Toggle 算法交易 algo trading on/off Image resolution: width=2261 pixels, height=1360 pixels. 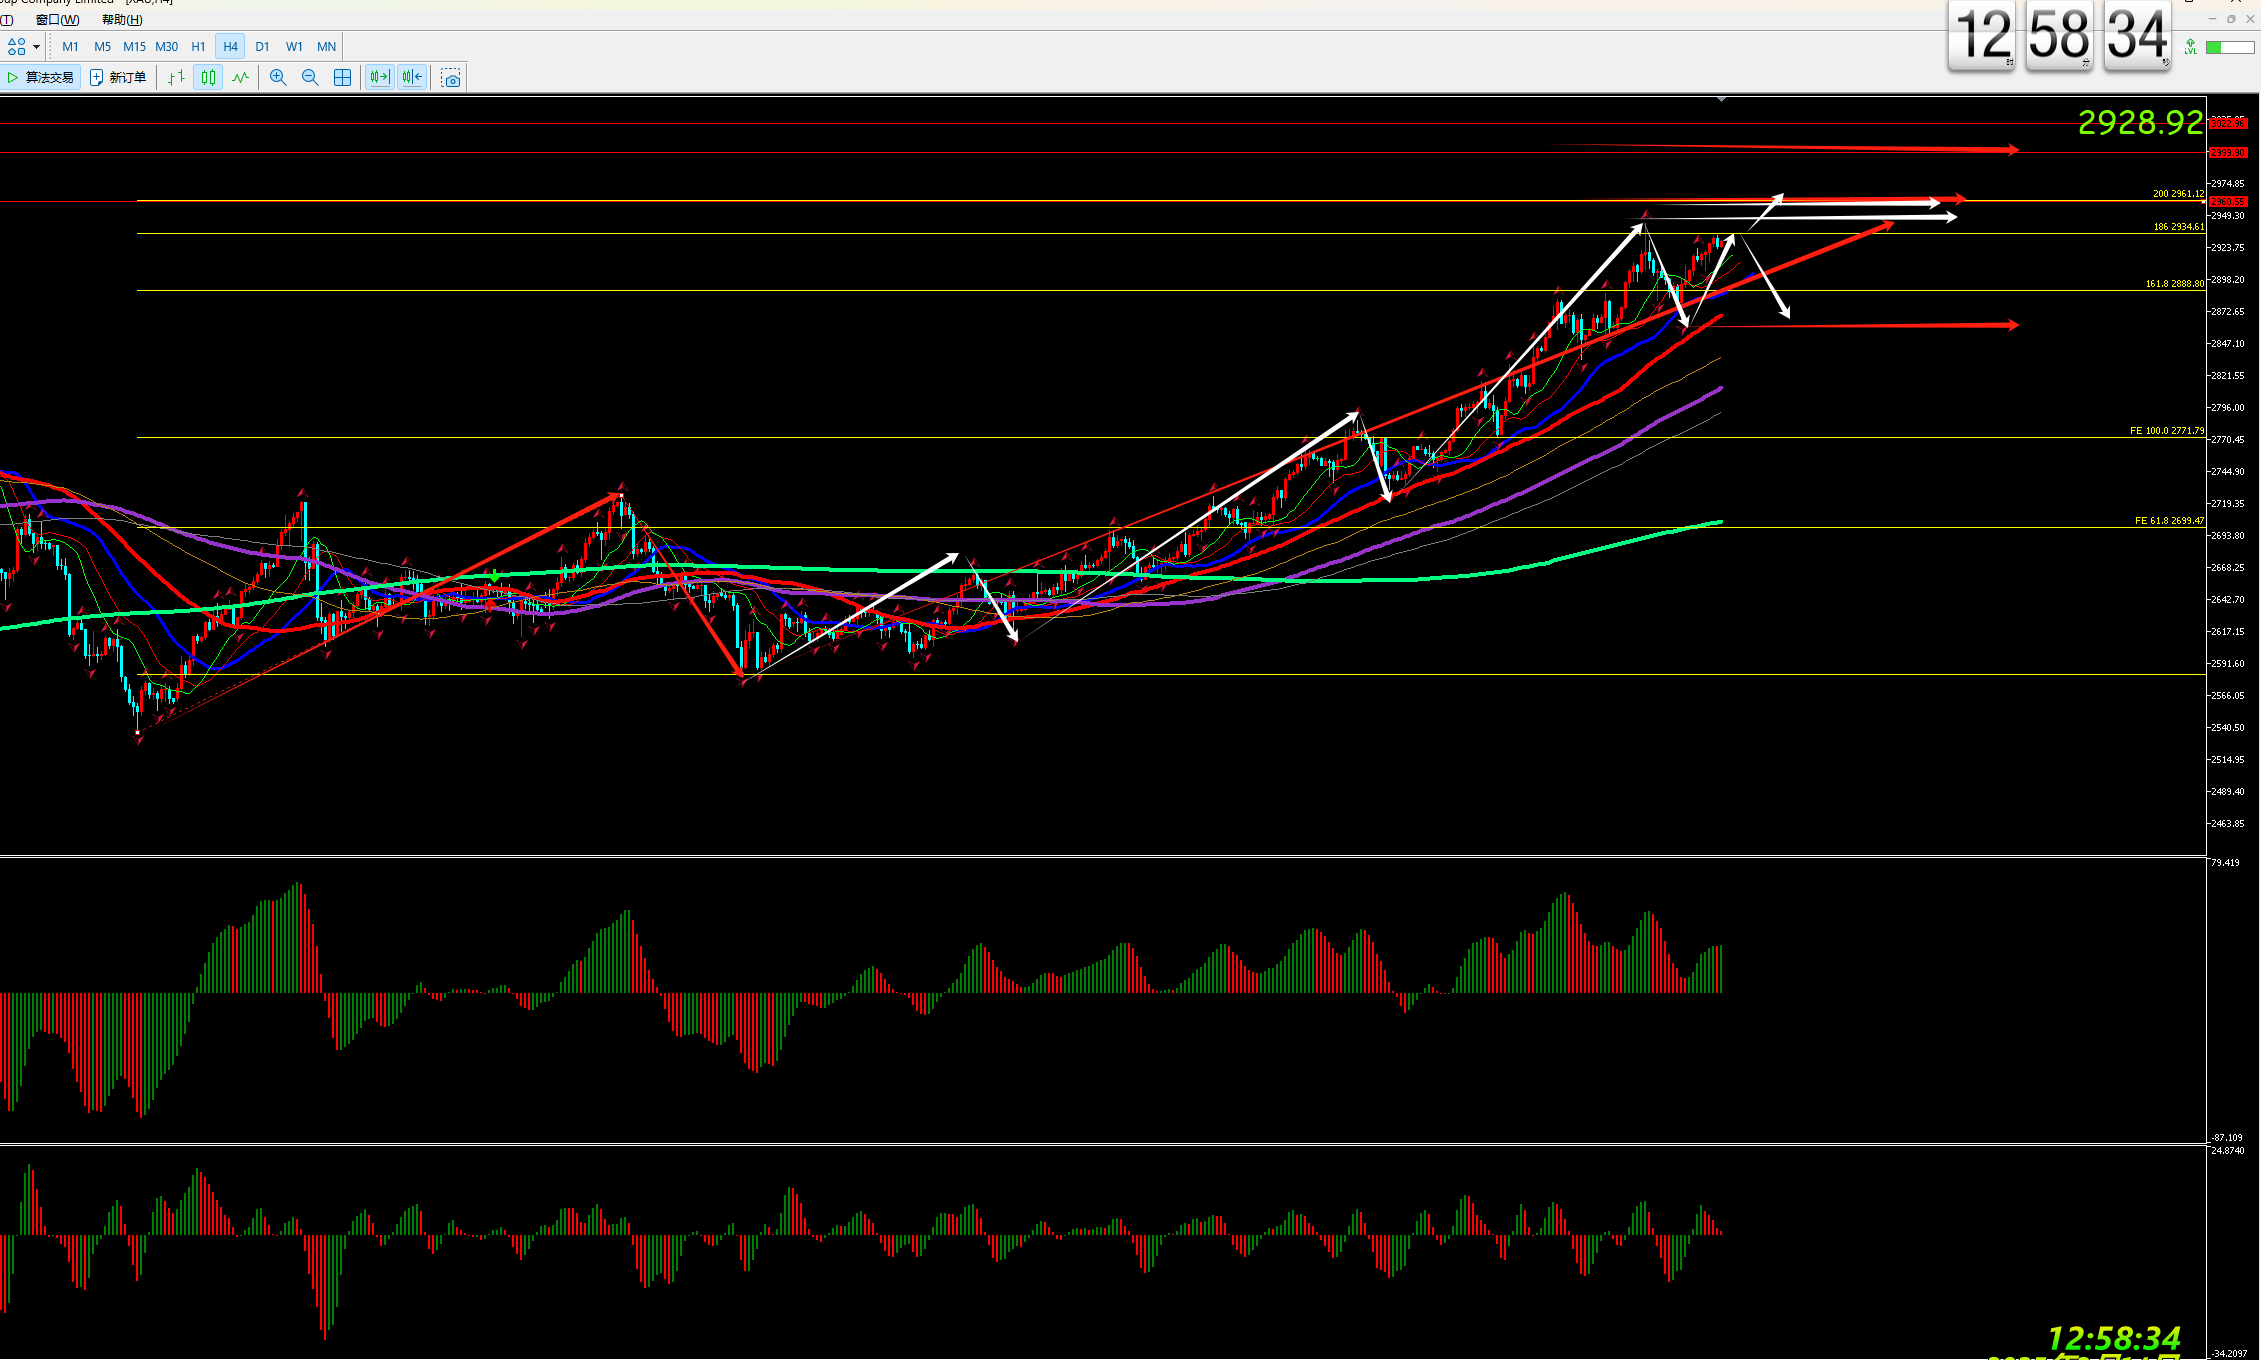(x=41, y=78)
